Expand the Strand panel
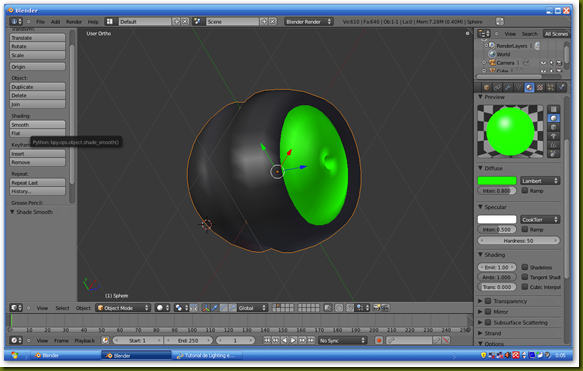This screenshot has height=371, width=583. (480, 333)
